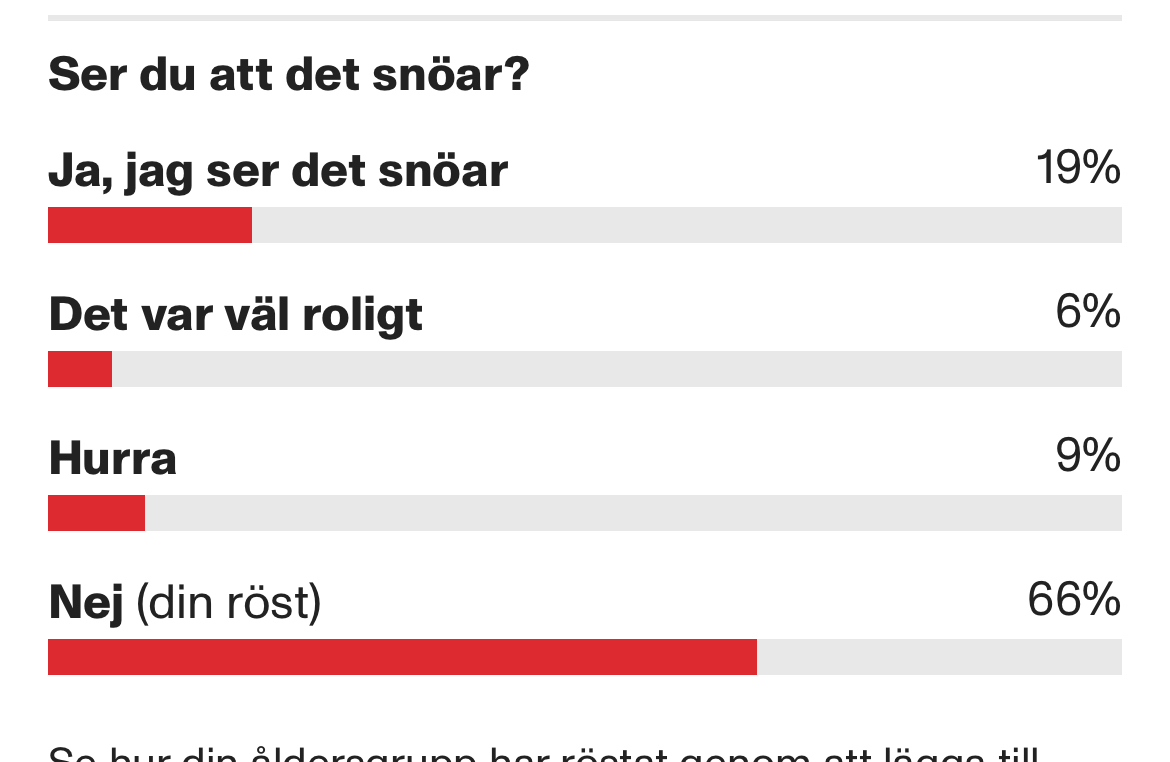Click the gray remainder of the Nej bar

point(939,657)
